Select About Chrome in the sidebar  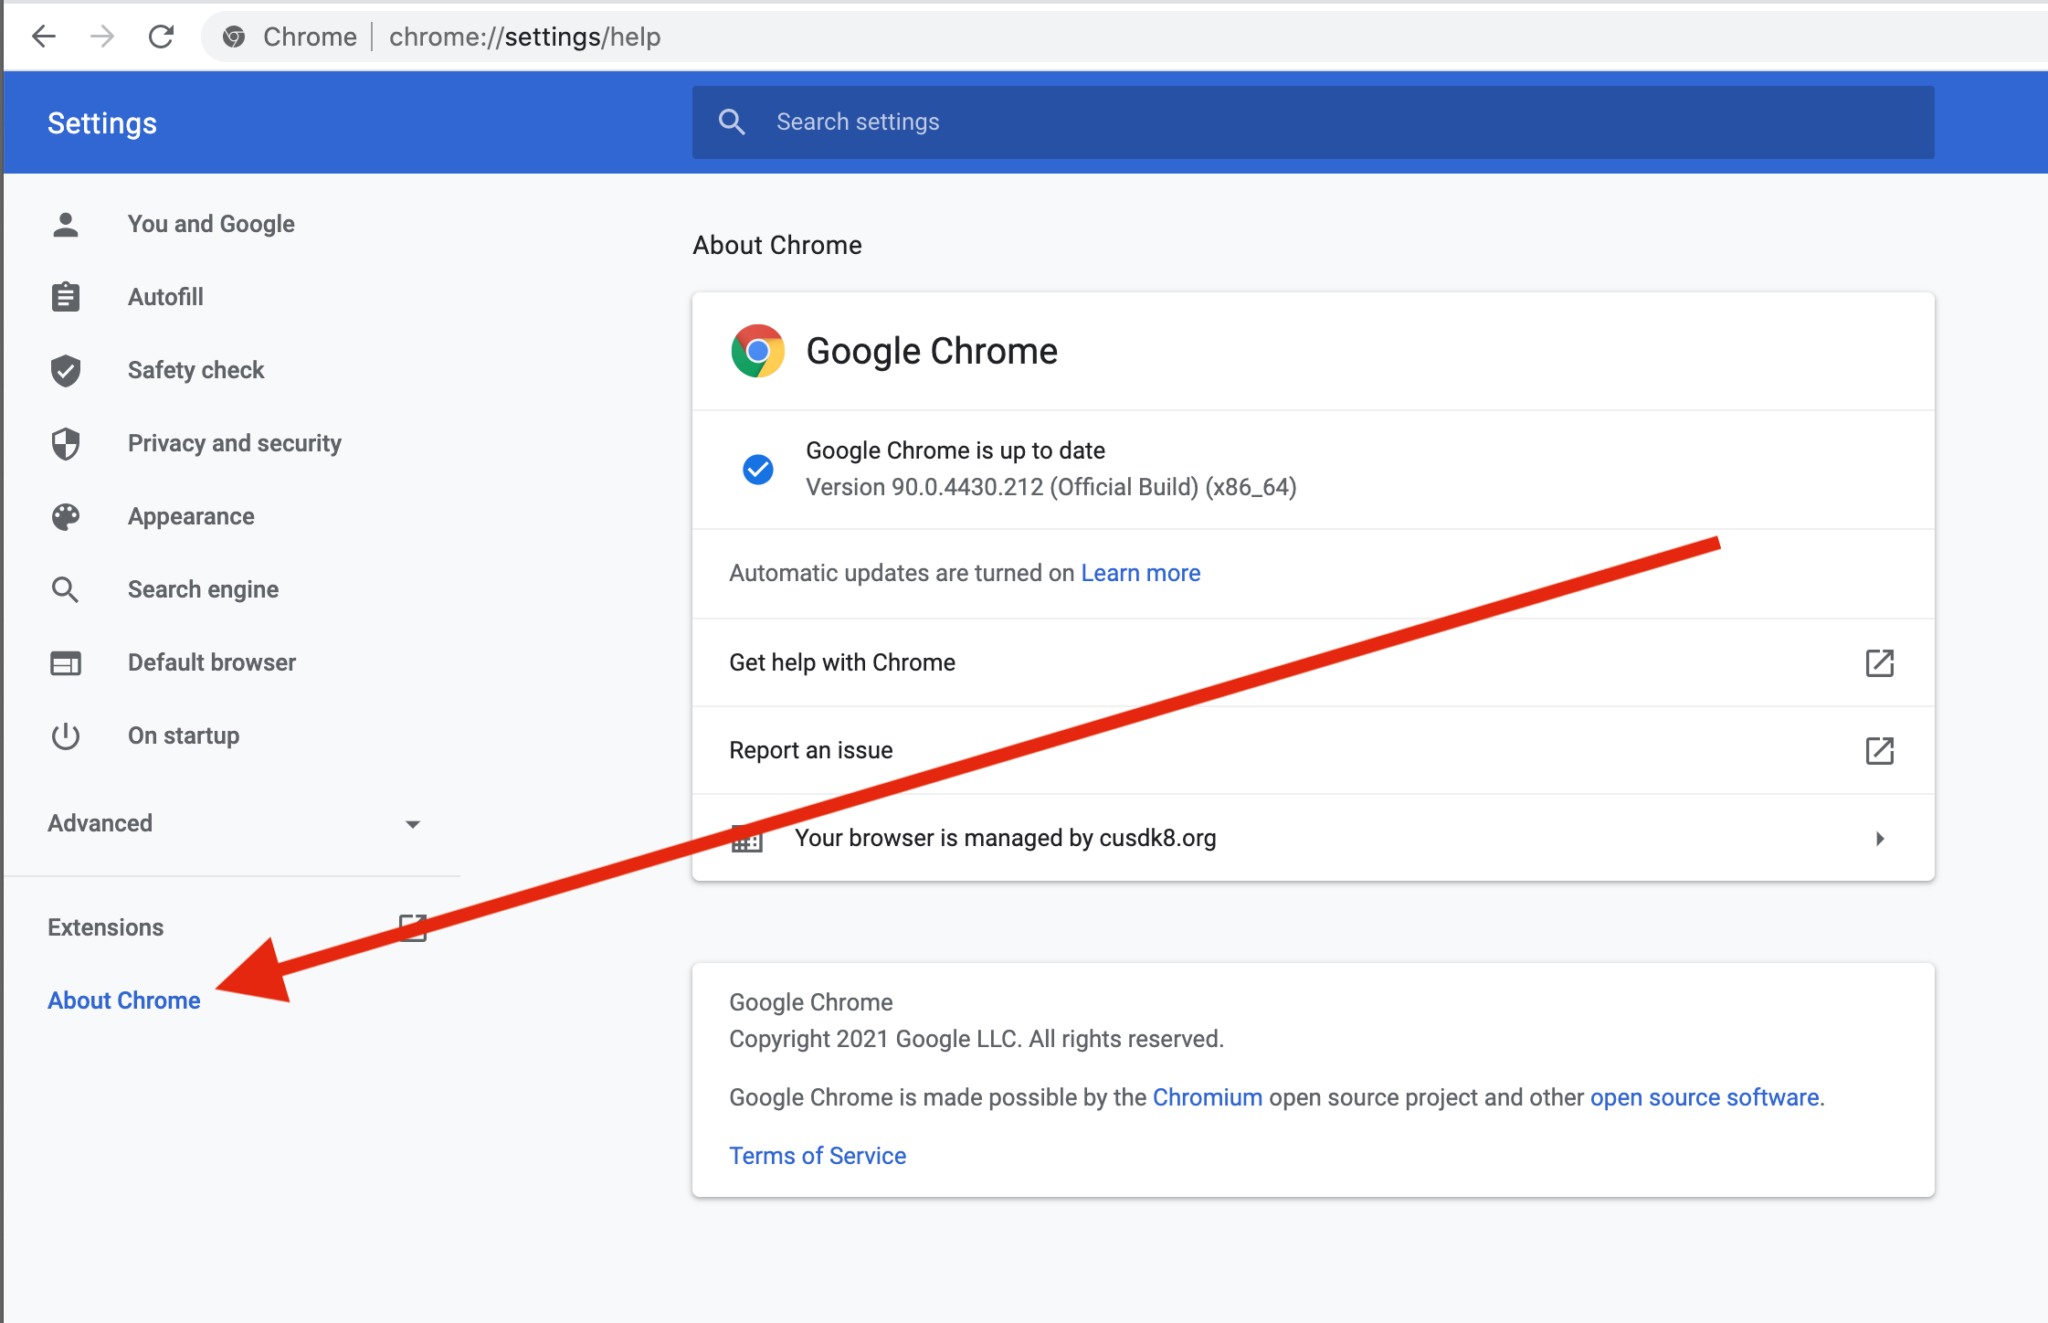point(123,999)
